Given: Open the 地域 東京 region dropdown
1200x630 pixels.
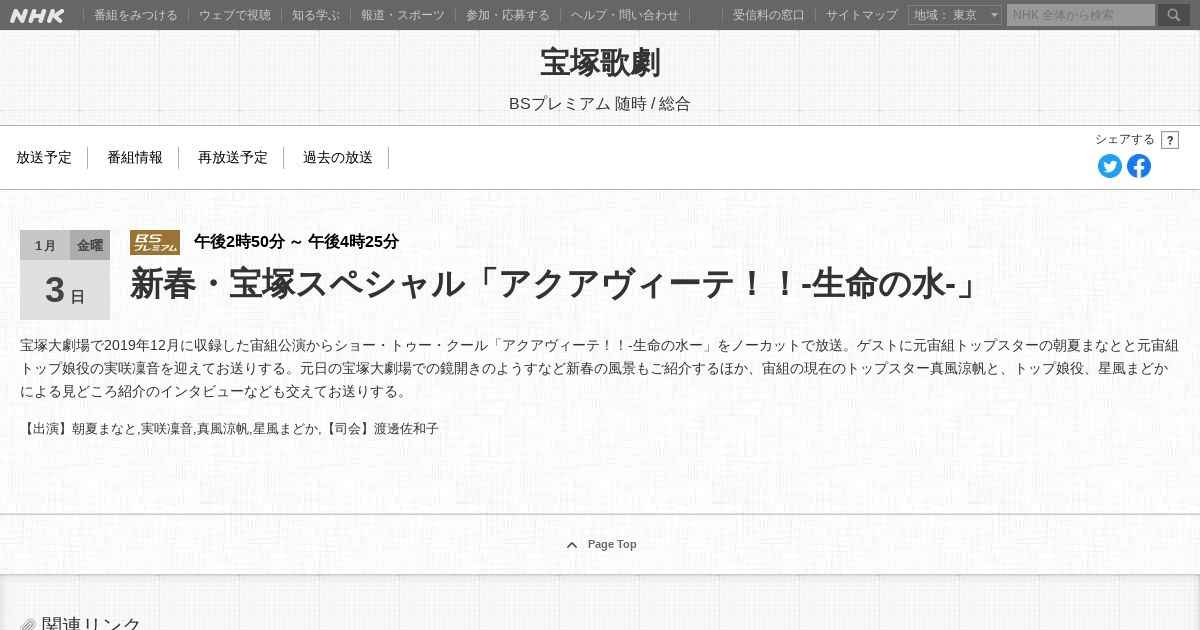Looking at the screenshot, I should pyautogui.click(x=955, y=15).
